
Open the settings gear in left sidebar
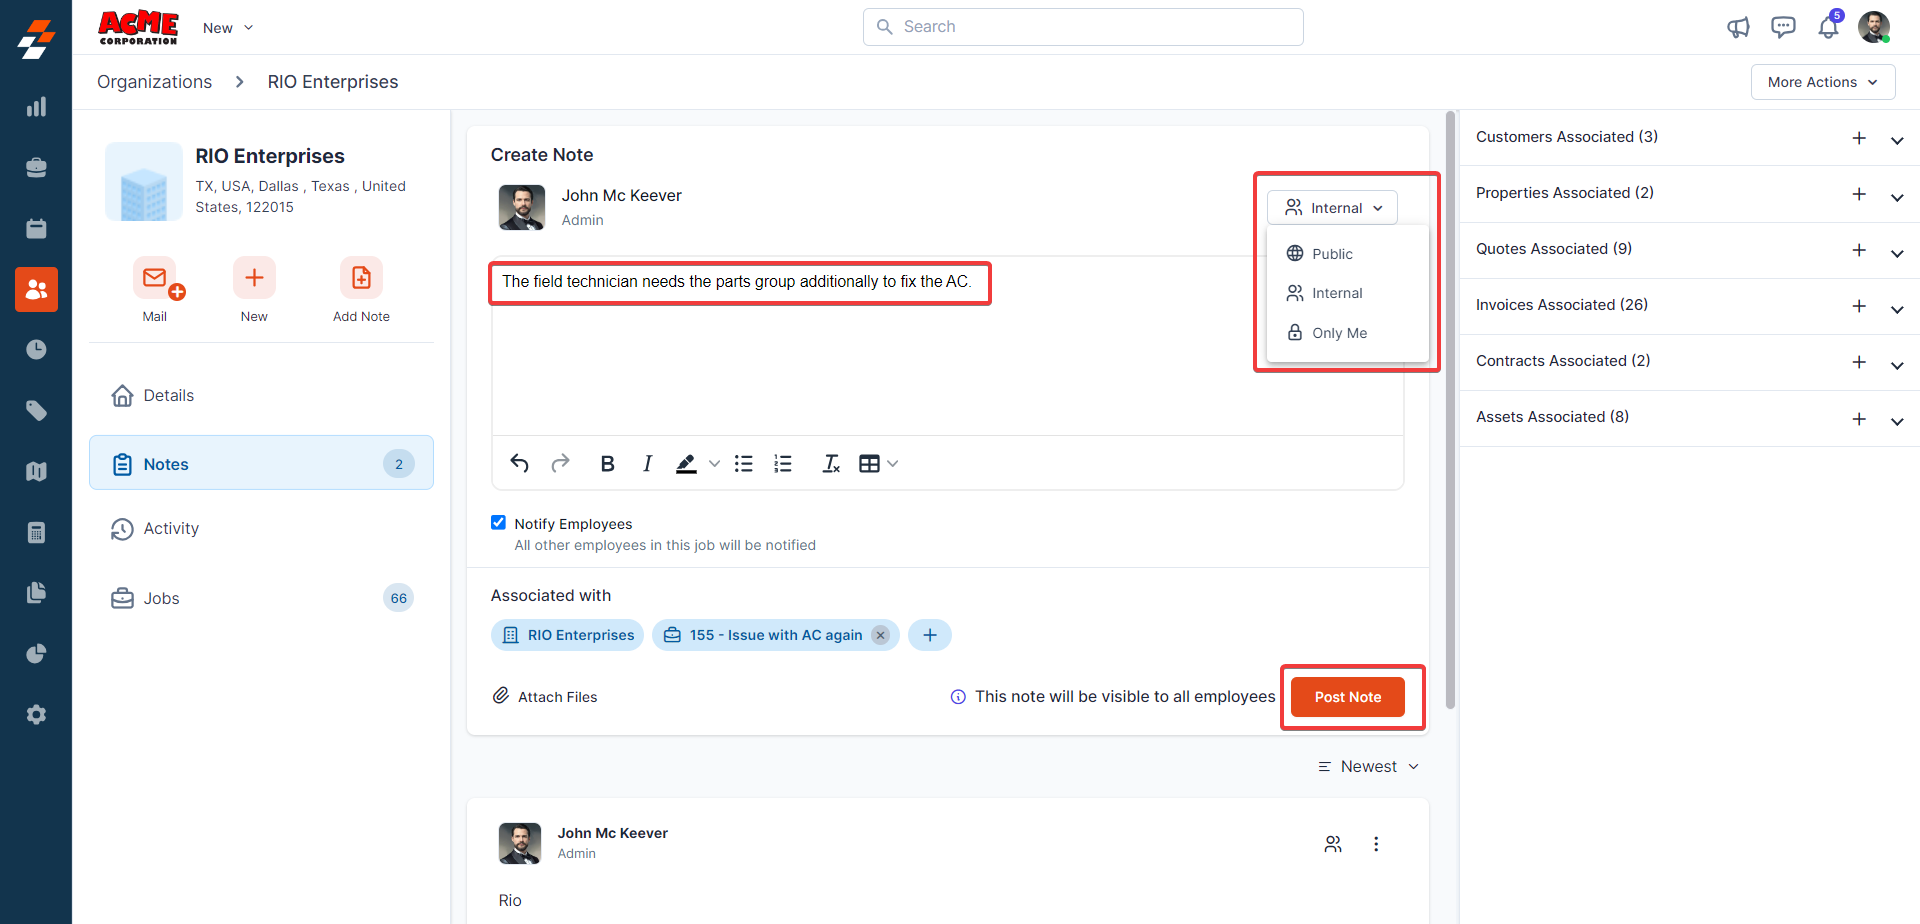coord(36,715)
